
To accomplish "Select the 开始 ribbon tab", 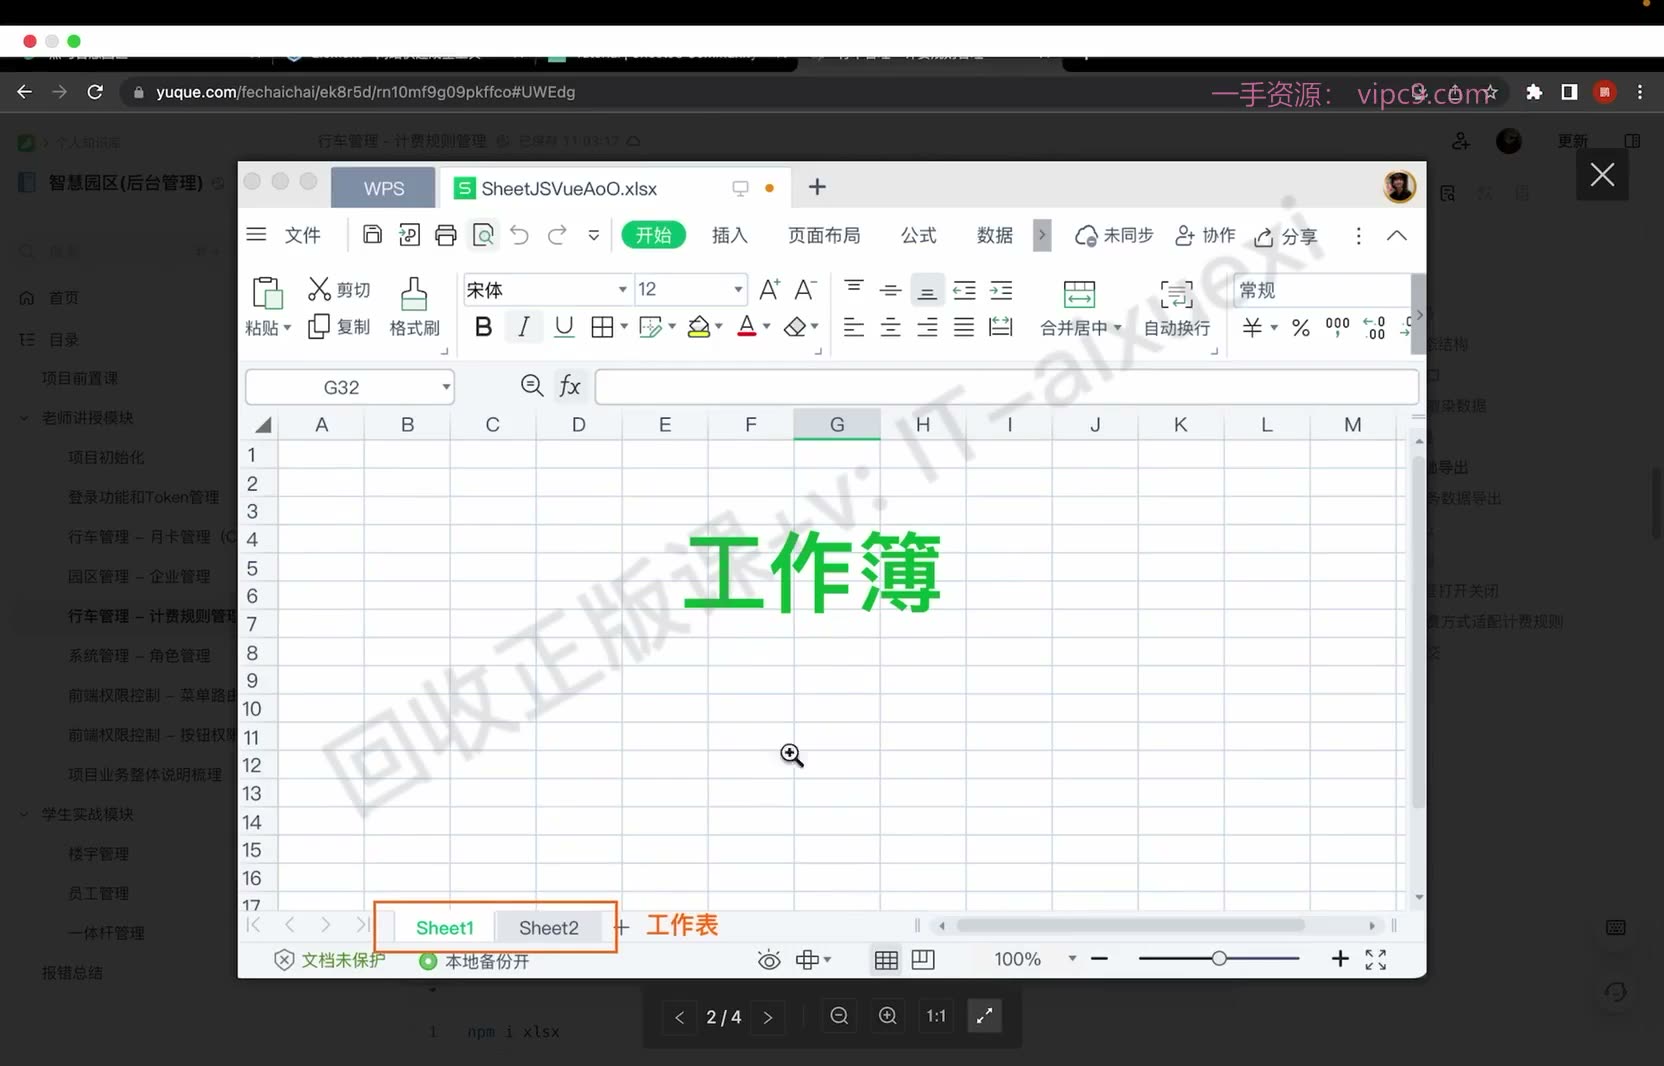I will [654, 235].
